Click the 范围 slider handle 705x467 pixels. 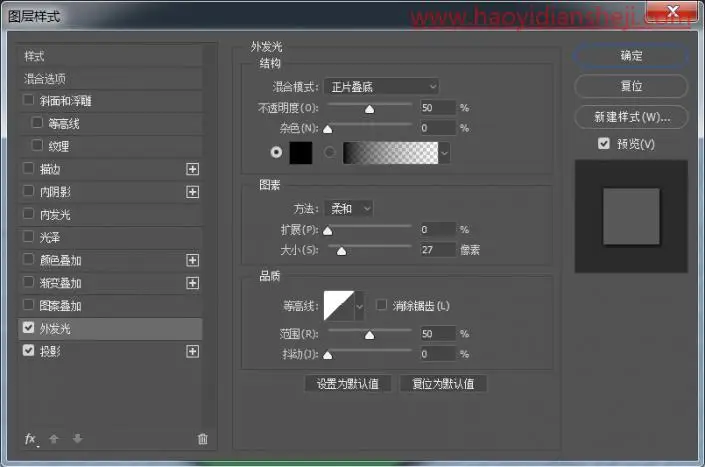click(370, 335)
